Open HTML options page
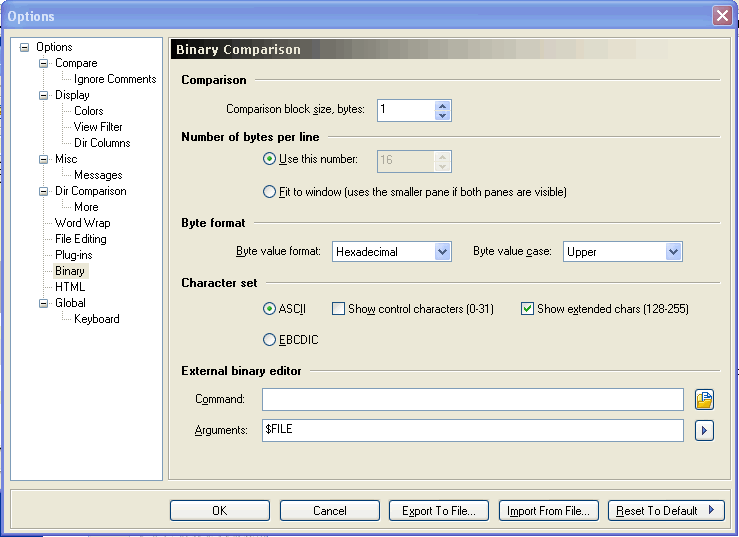The height and width of the screenshot is (537, 739). tap(70, 287)
